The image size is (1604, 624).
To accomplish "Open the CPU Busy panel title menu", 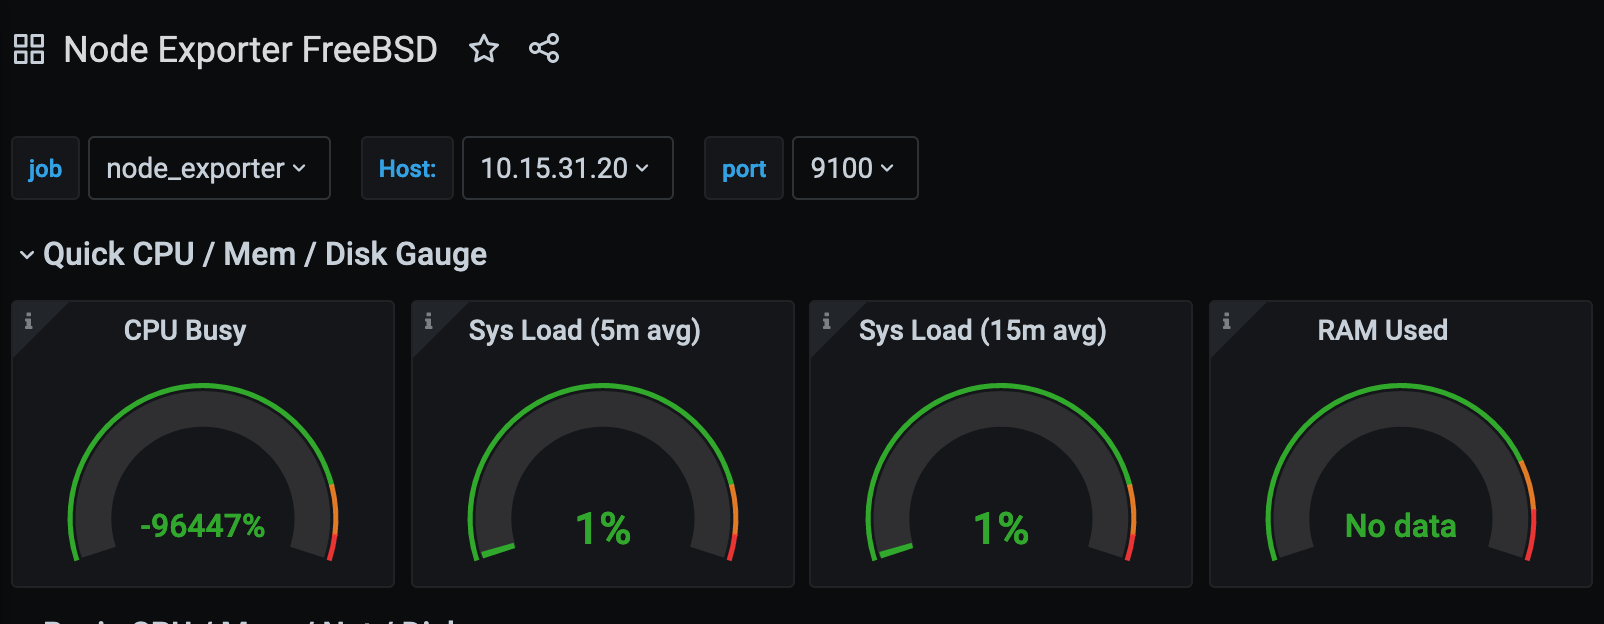I will 185,330.
